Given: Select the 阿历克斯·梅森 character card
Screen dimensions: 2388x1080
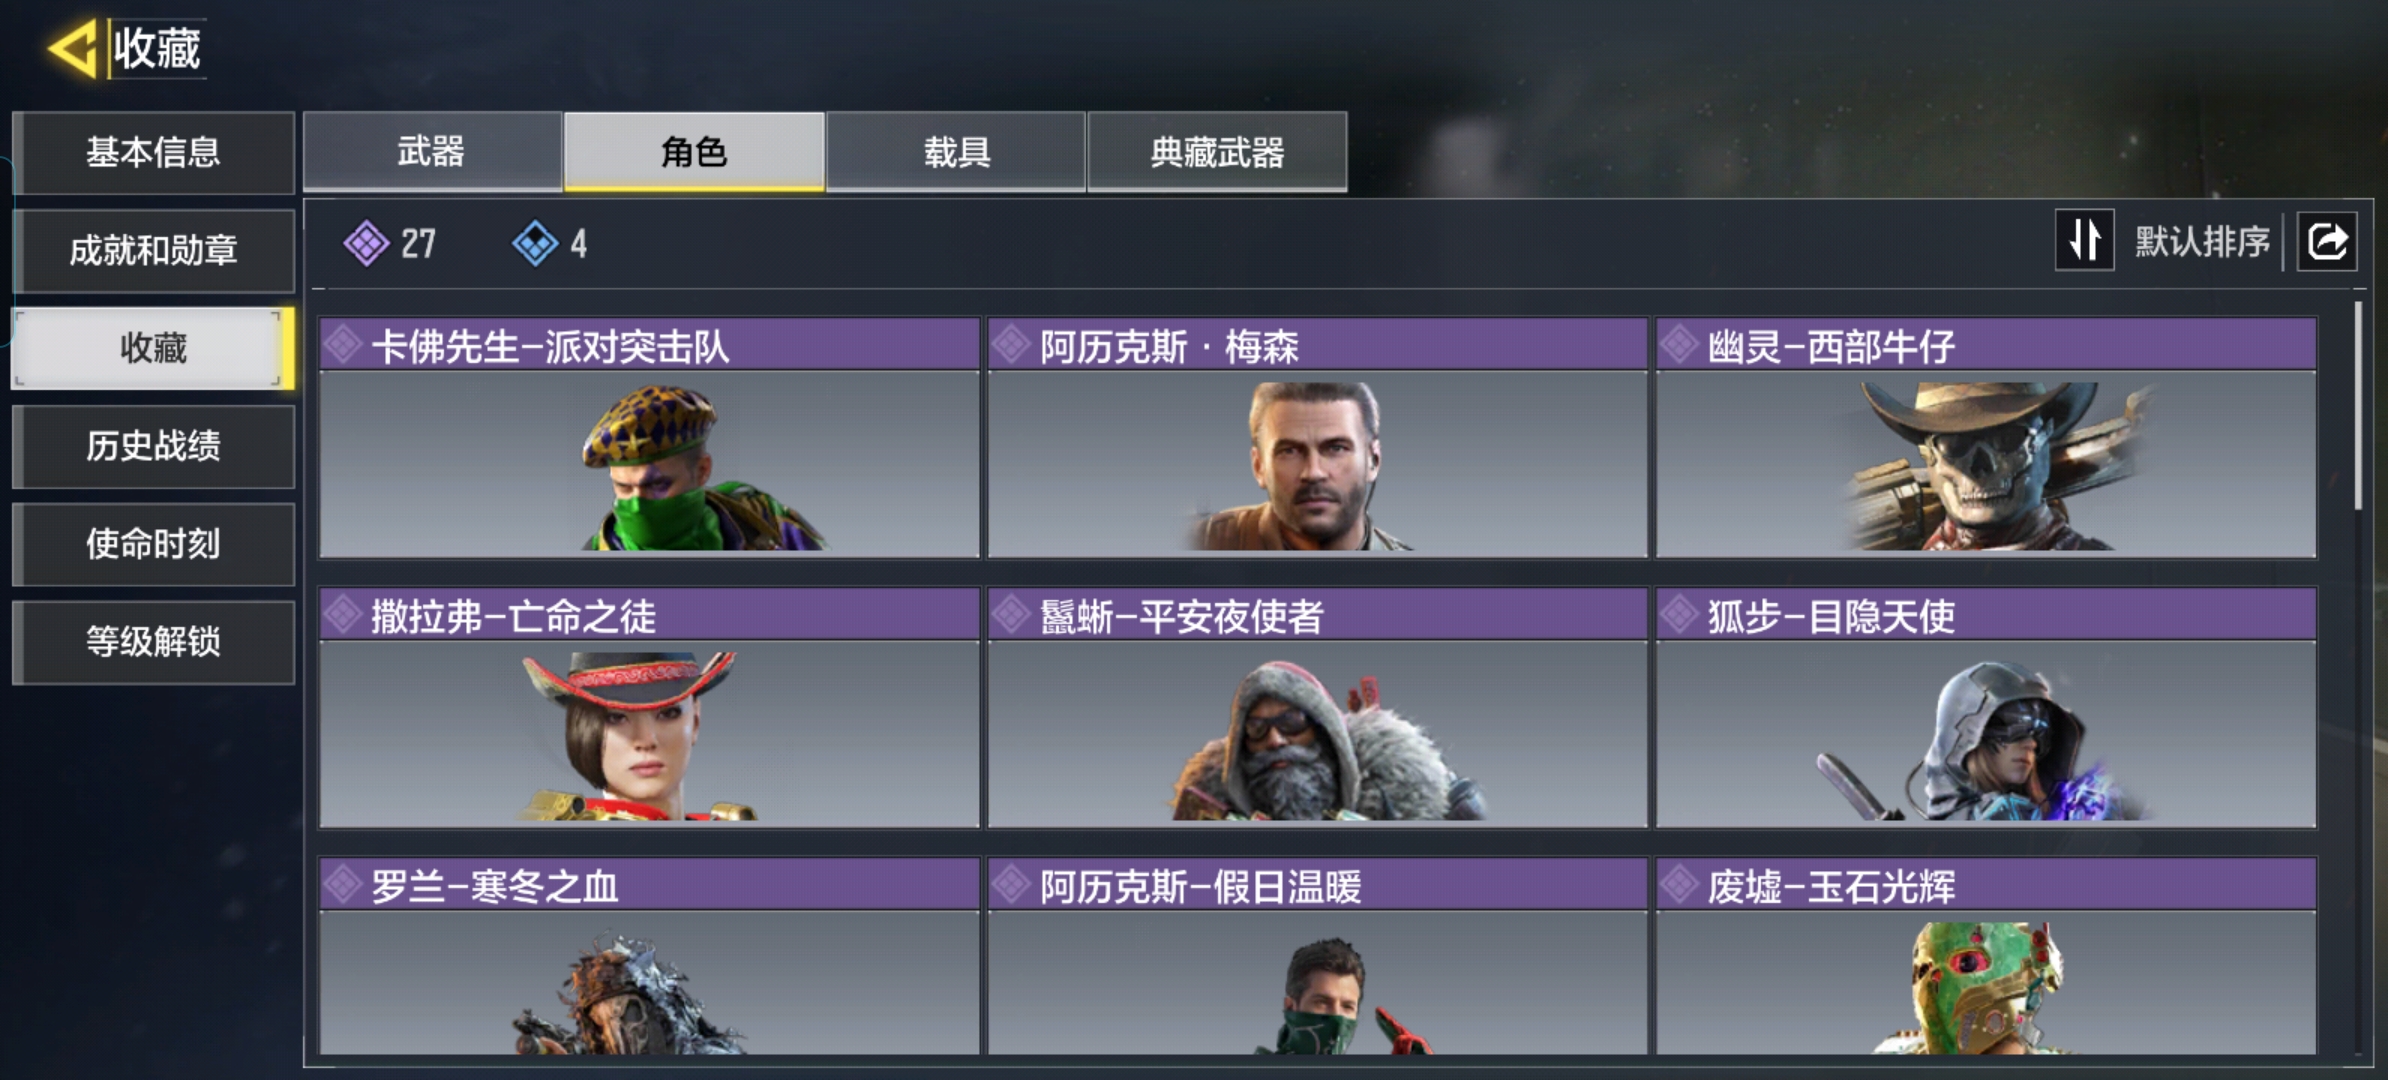Looking at the screenshot, I should [x=1317, y=438].
